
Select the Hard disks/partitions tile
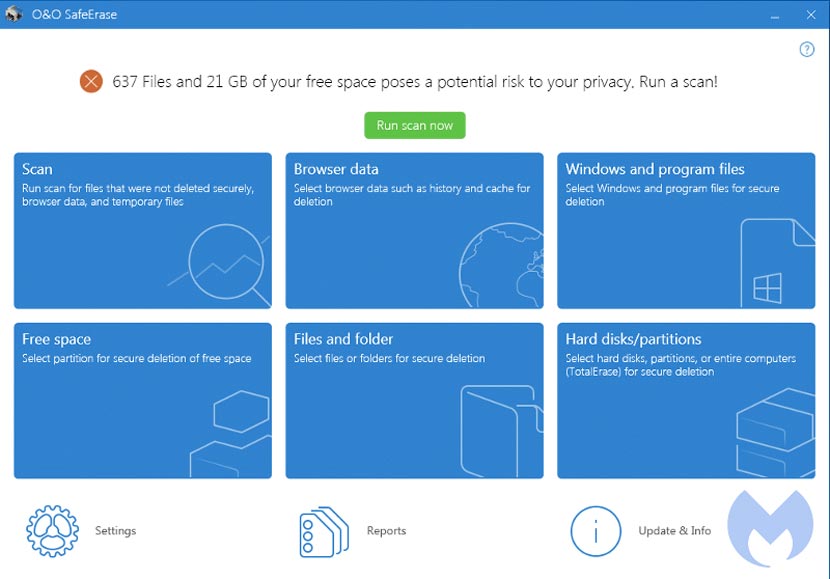[x=686, y=400]
